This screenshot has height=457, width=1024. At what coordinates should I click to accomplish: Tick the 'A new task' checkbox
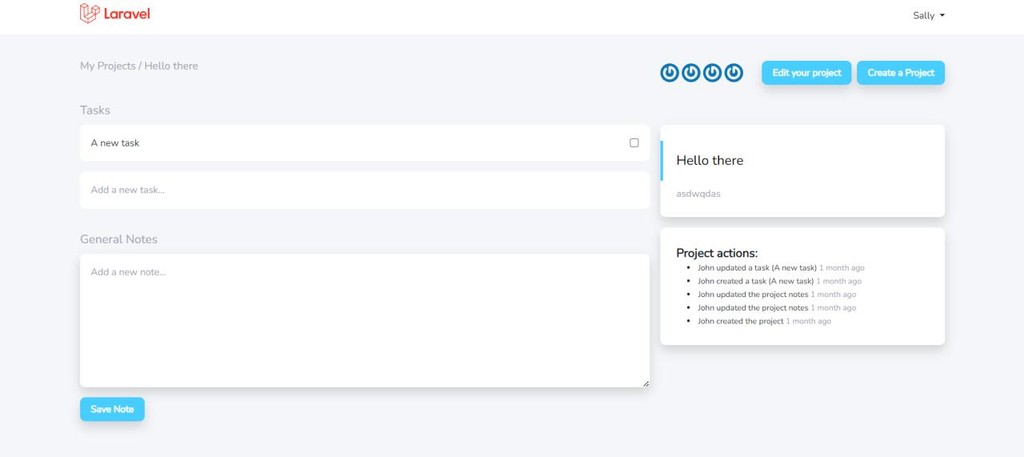point(634,142)
